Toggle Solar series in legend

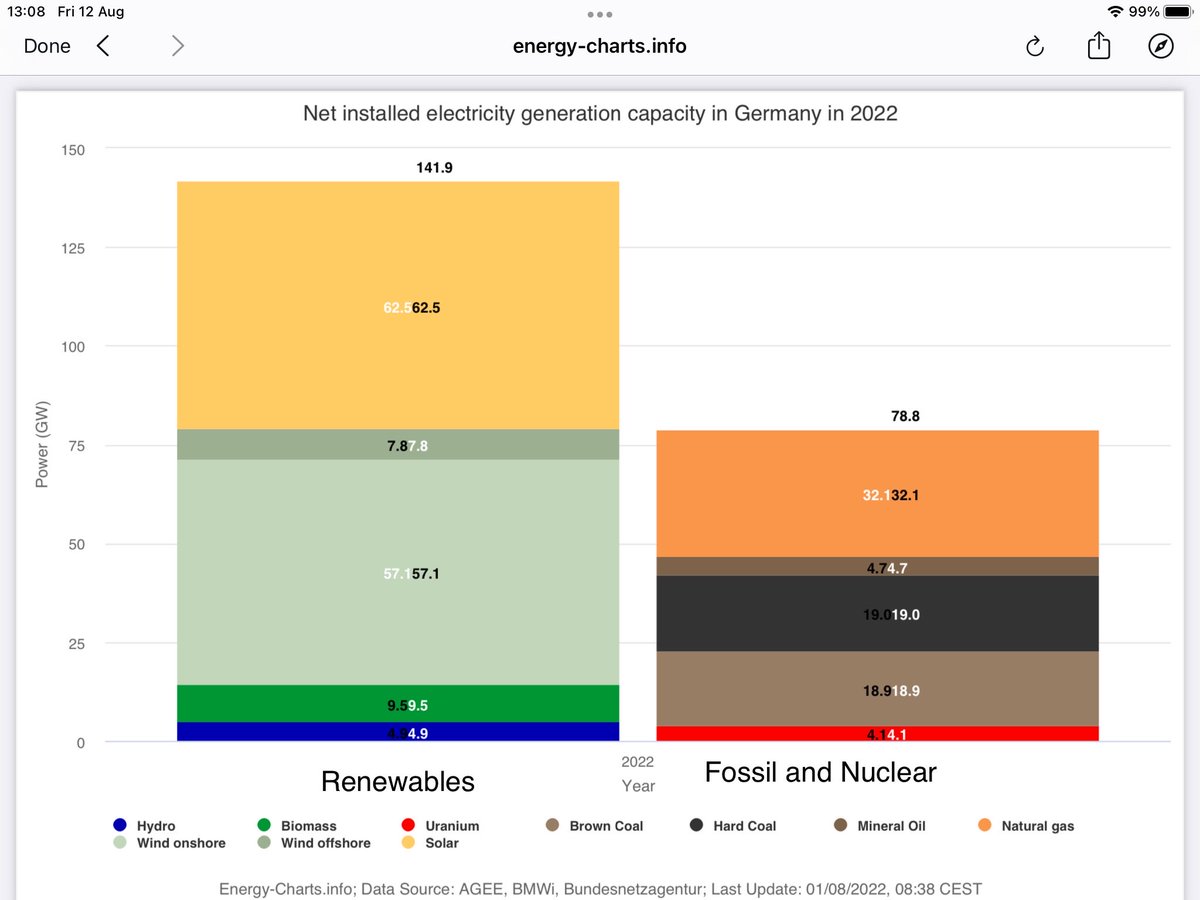[x=429, y=843]
